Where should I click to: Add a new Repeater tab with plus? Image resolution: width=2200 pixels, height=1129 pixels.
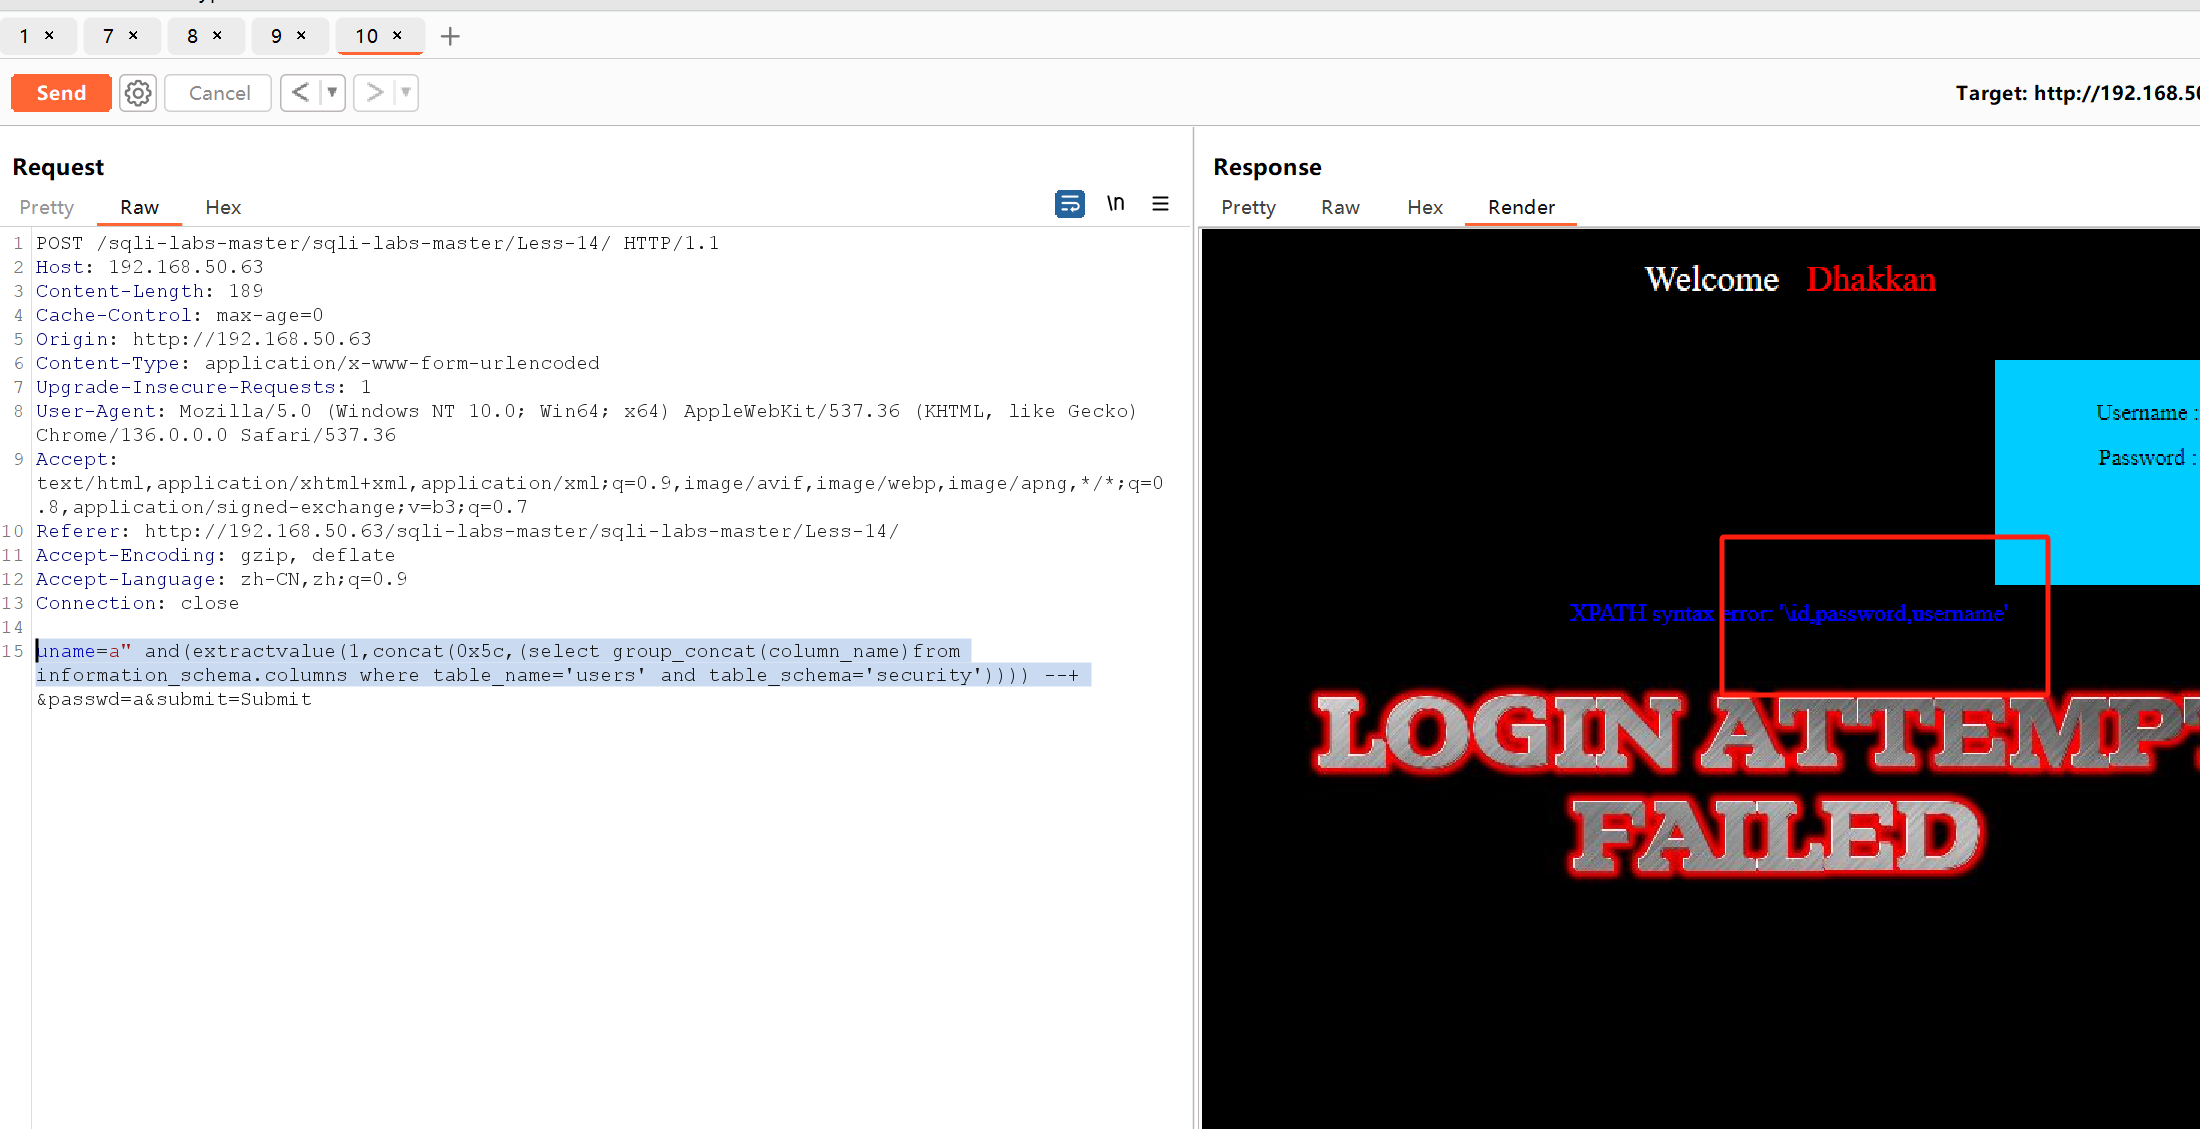[450, 37]
